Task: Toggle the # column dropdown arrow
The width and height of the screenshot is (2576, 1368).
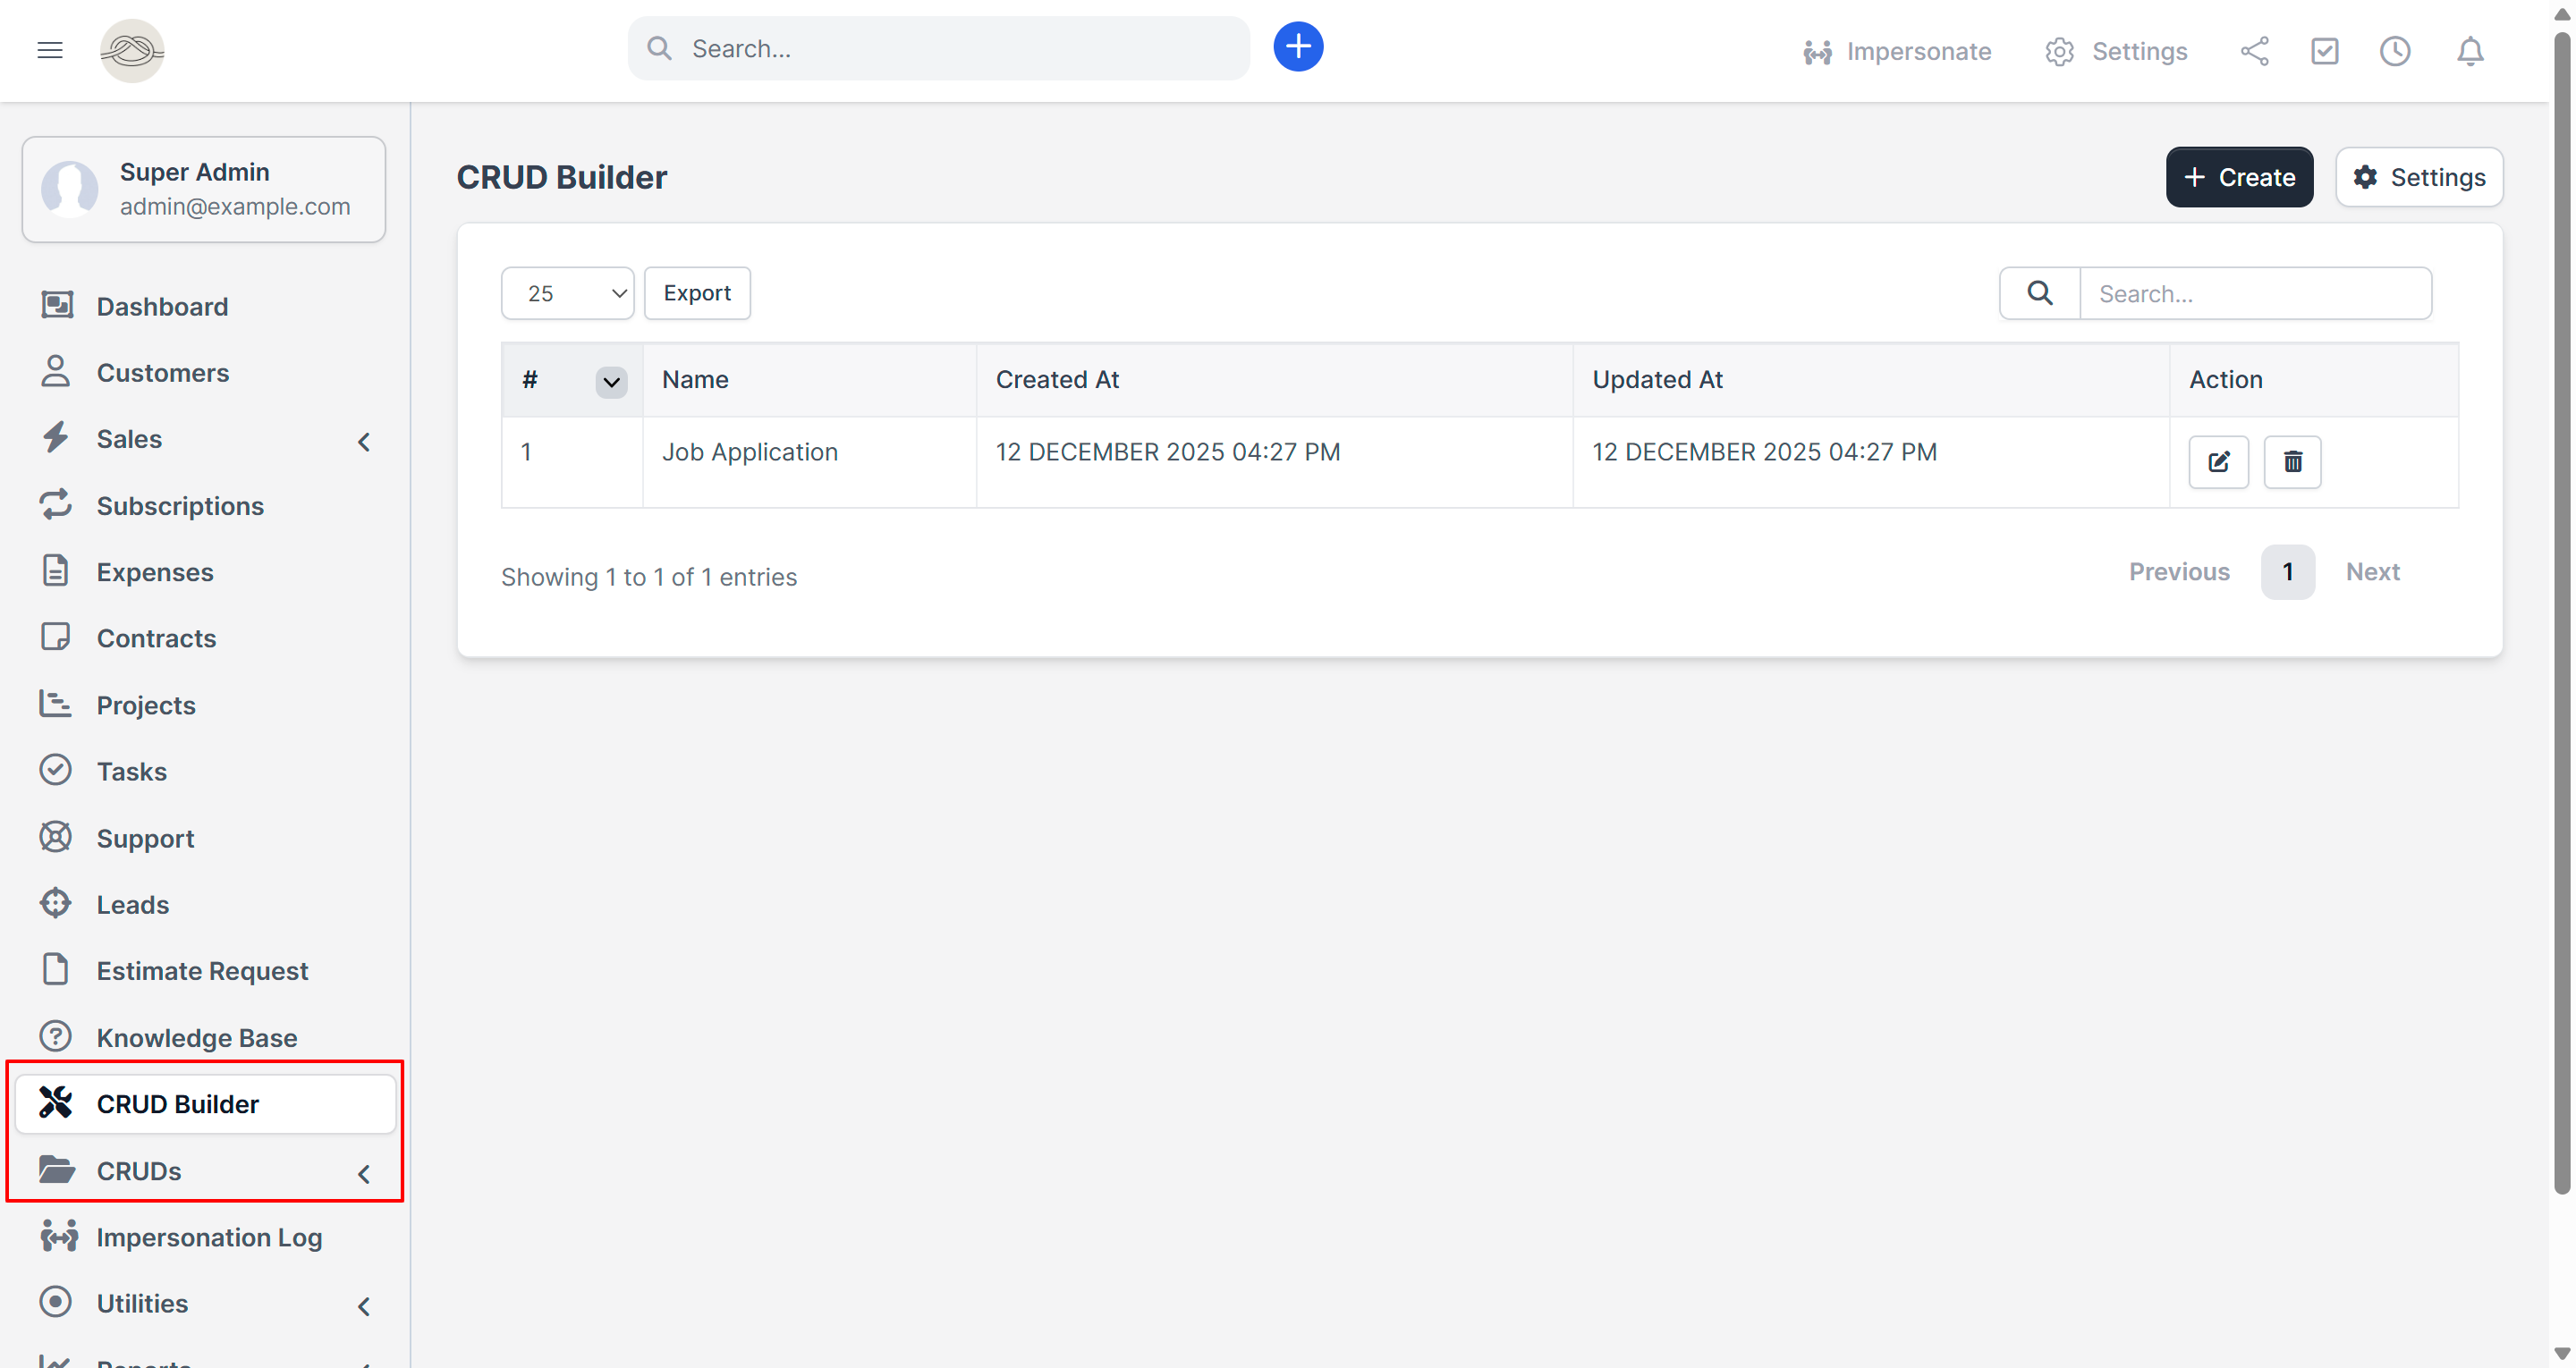Action: (x=611, y=381)
